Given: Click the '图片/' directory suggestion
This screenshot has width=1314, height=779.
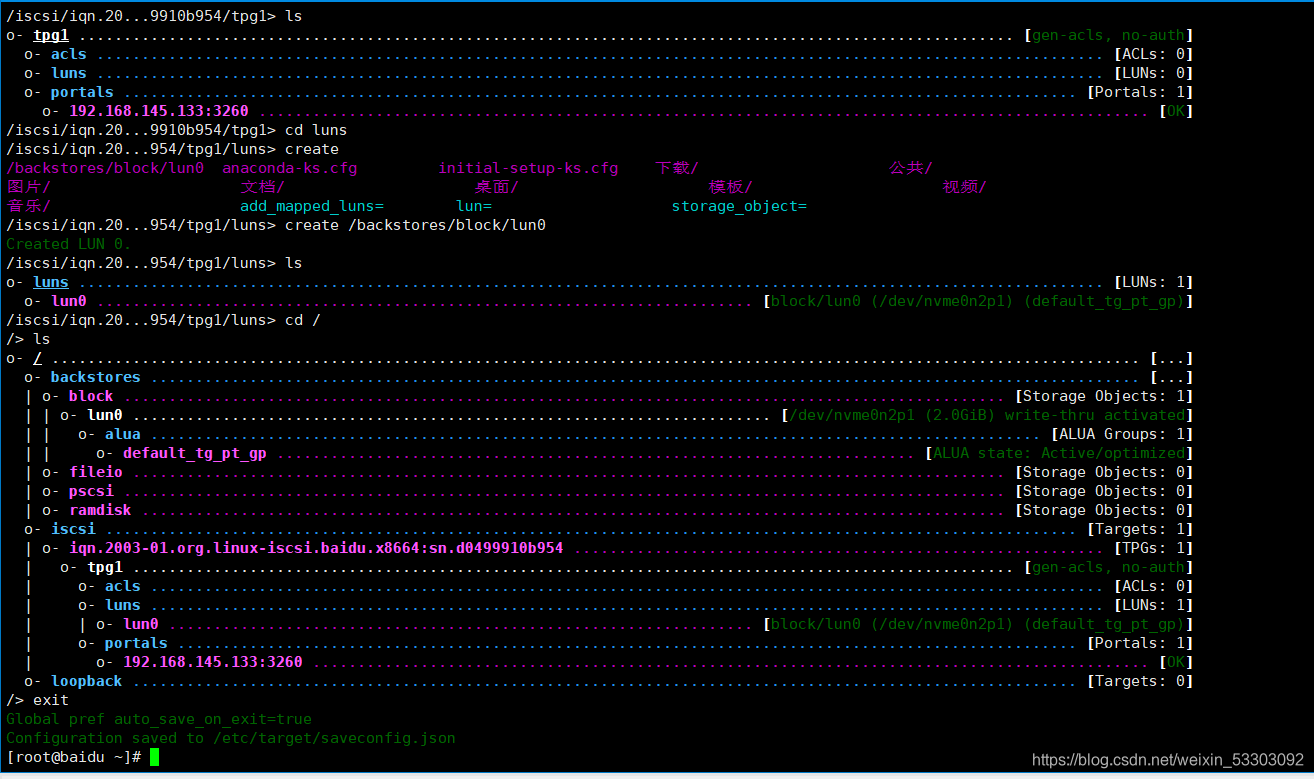Looking at the screenshot, I should click(28, 187).
